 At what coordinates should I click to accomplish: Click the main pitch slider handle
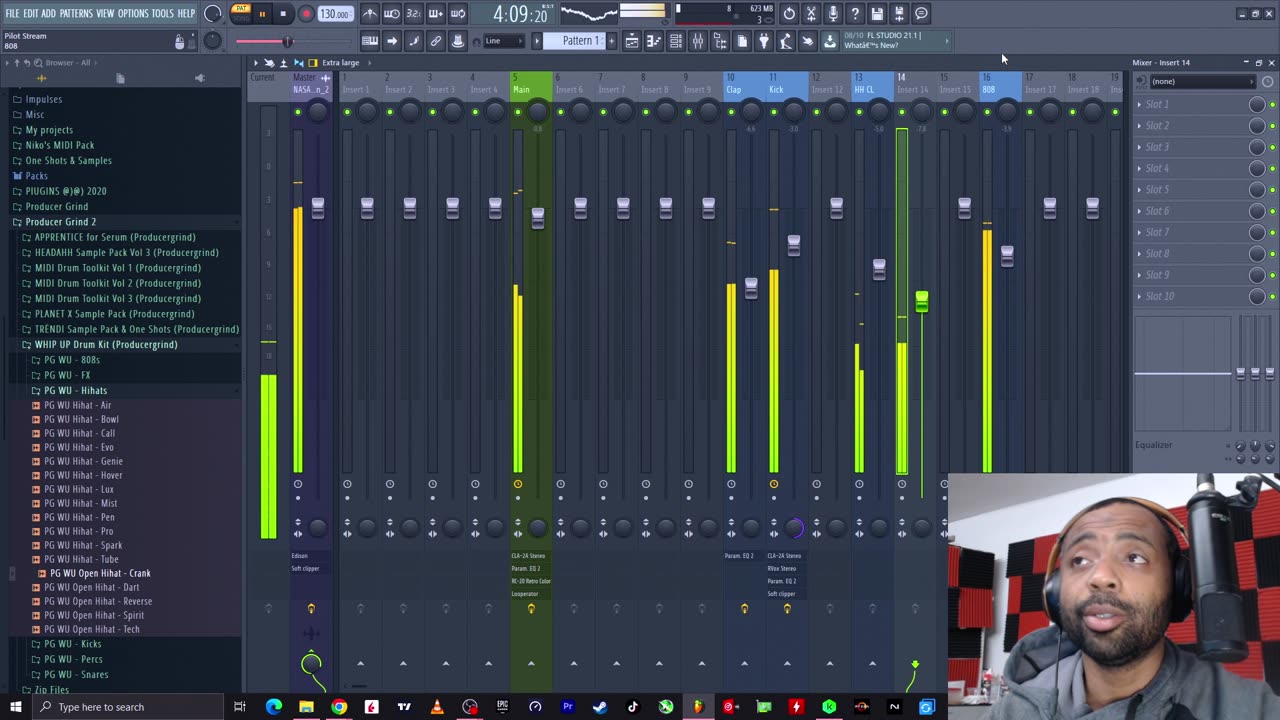pos(287,41)
